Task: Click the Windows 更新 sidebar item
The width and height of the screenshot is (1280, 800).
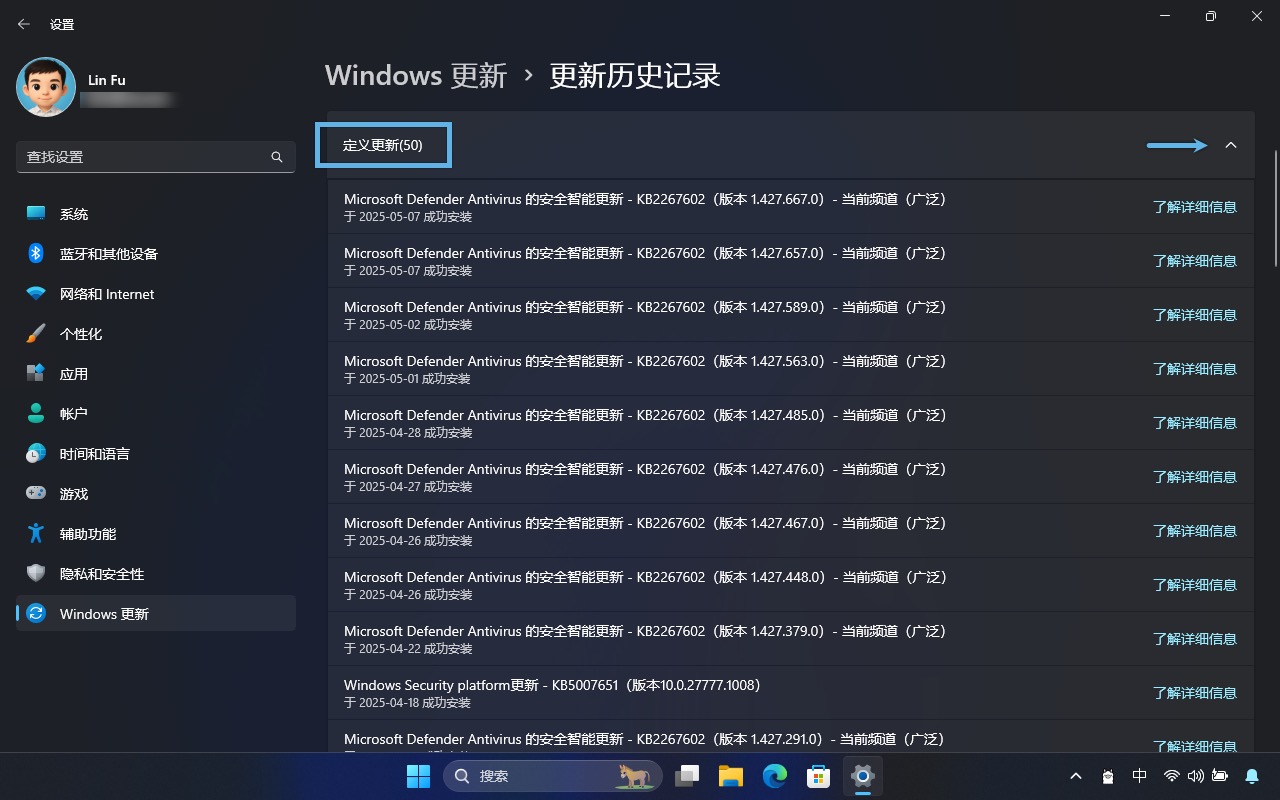Action: (156, 614)
